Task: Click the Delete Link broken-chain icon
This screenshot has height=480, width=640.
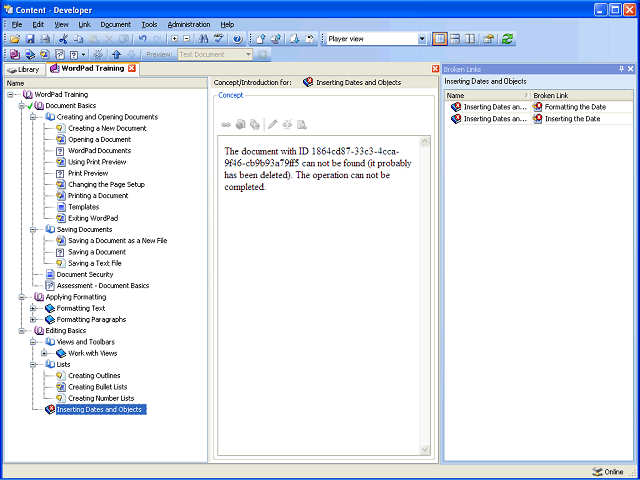Action: (98, 54)
